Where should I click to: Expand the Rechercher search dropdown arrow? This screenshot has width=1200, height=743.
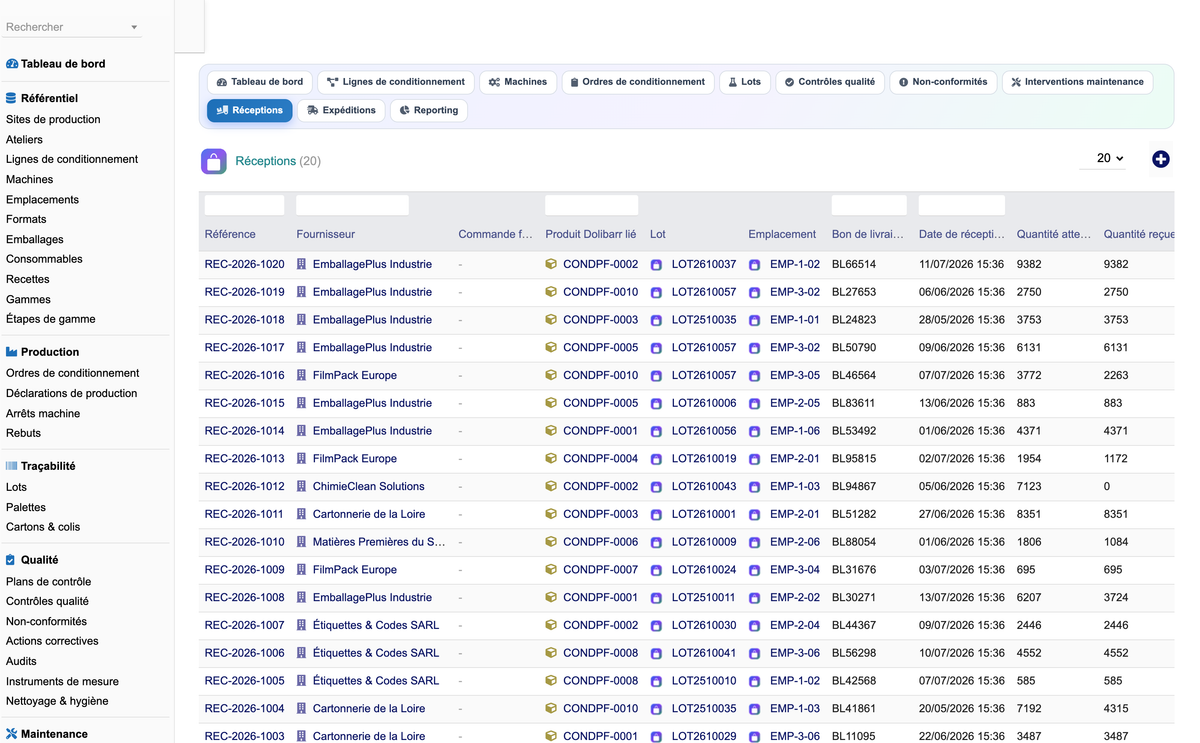click(134, 27)
